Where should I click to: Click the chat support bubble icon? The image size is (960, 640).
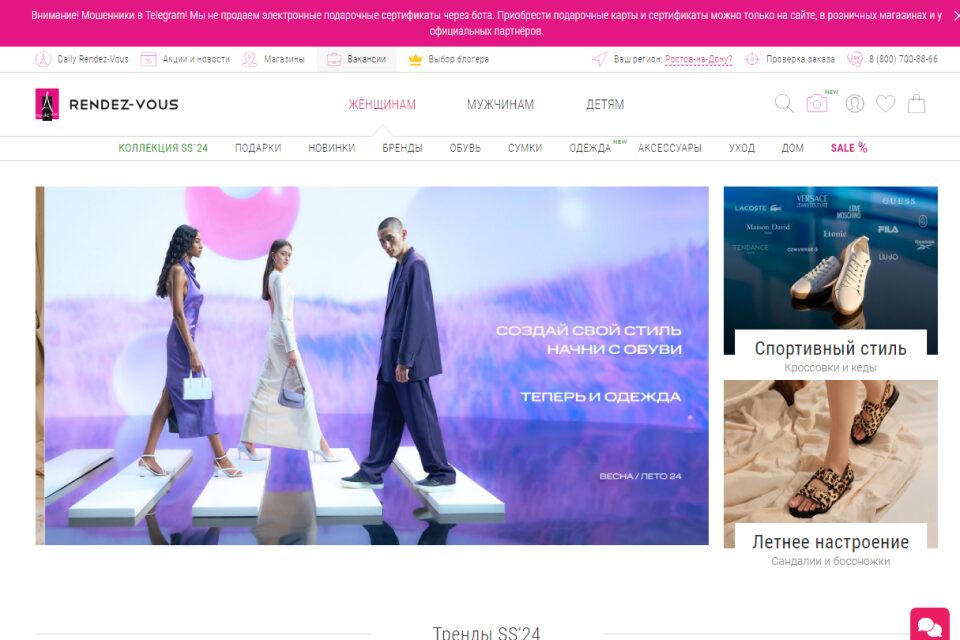coord(929,625)
